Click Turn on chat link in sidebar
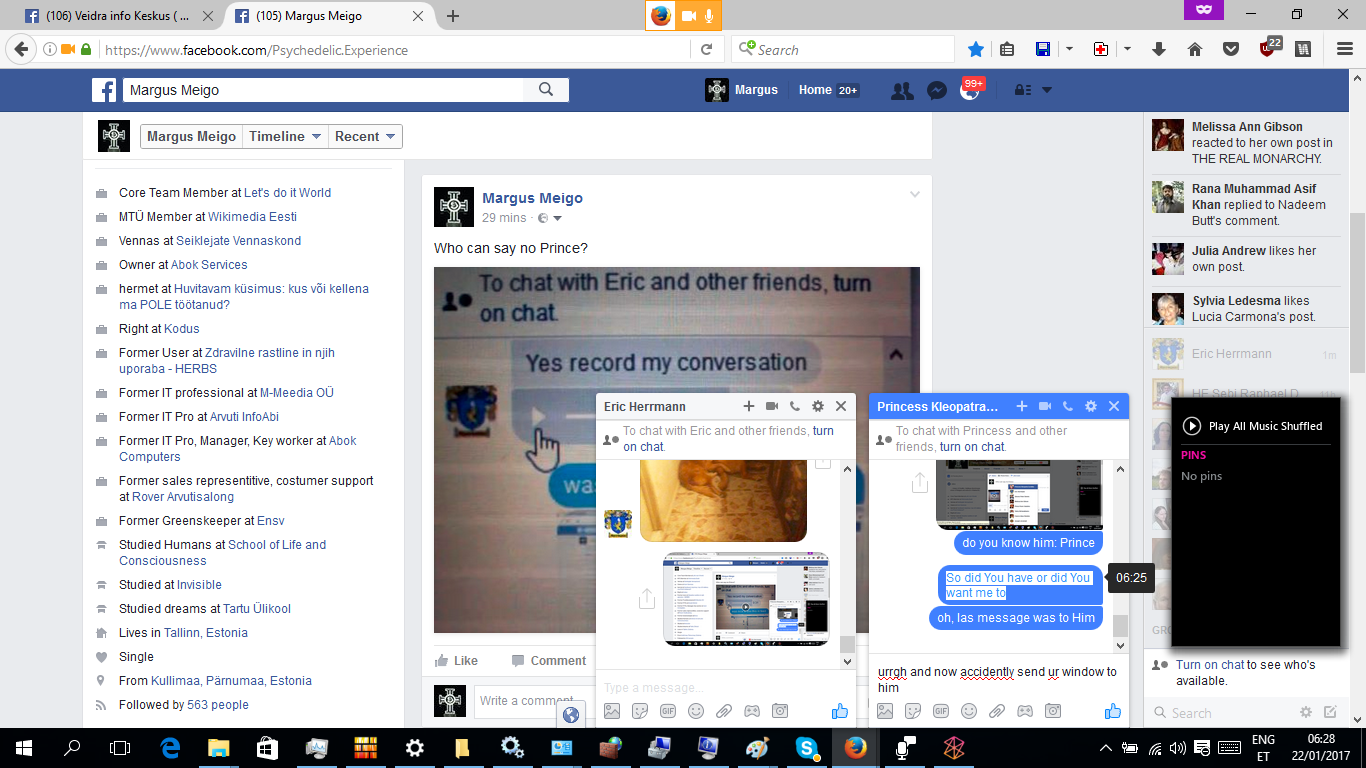The height and width of the screenshot is (768, 1366). click(x=1210, y=665)
